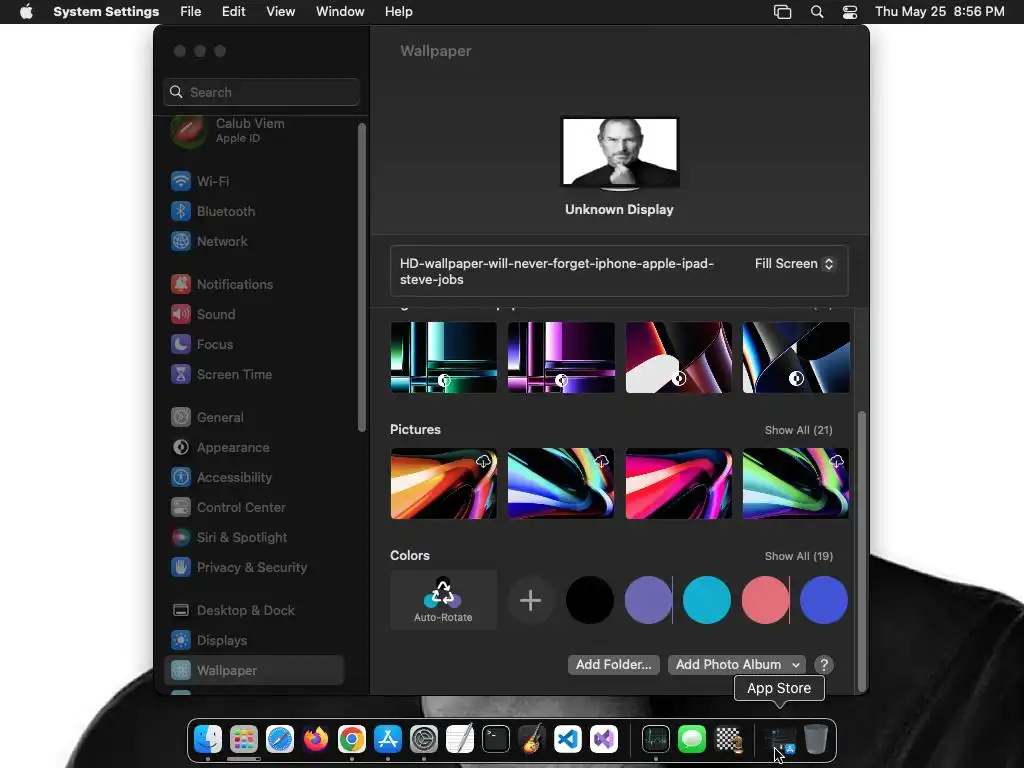Screen dimensions: 1024x768
Task: Open wallpaper help question mark button
Action: [x=824, y=665]
